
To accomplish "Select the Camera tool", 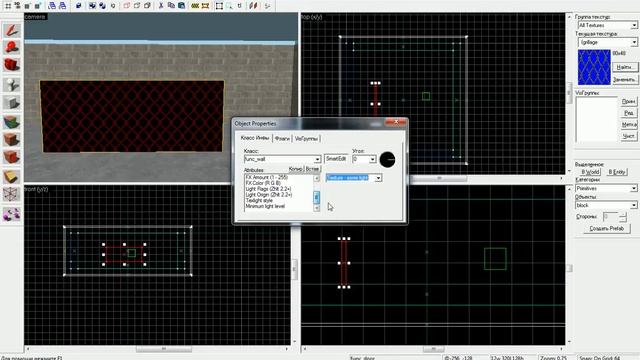I will point(11,64).
